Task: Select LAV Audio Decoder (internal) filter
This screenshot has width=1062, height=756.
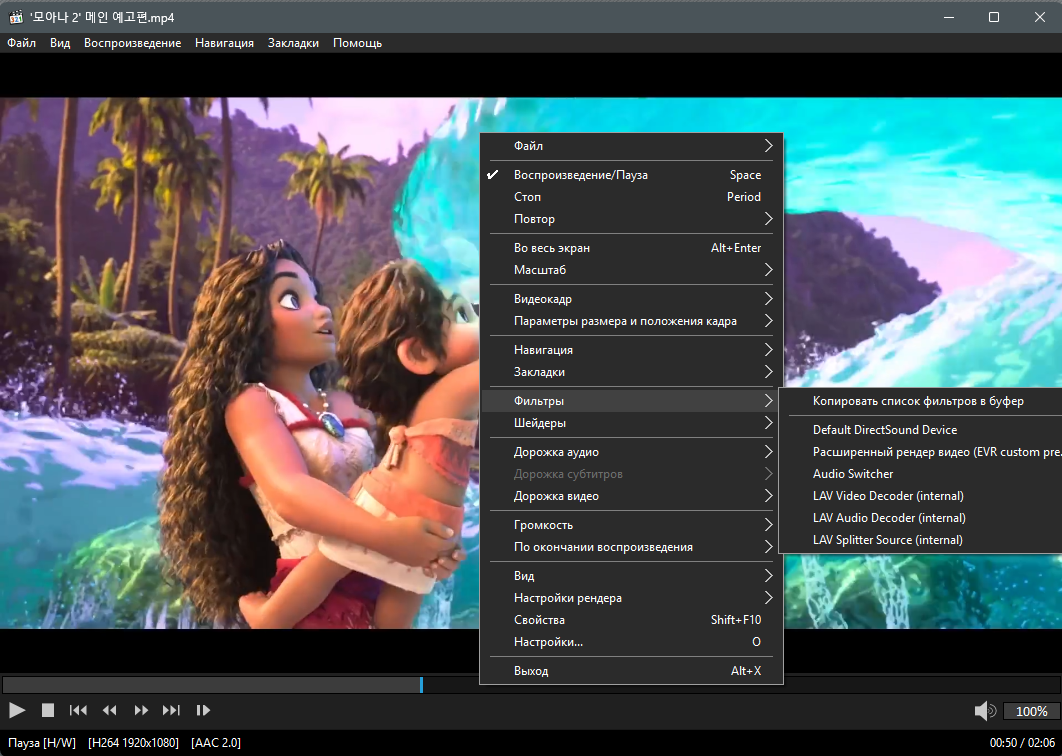Action: 921,518
